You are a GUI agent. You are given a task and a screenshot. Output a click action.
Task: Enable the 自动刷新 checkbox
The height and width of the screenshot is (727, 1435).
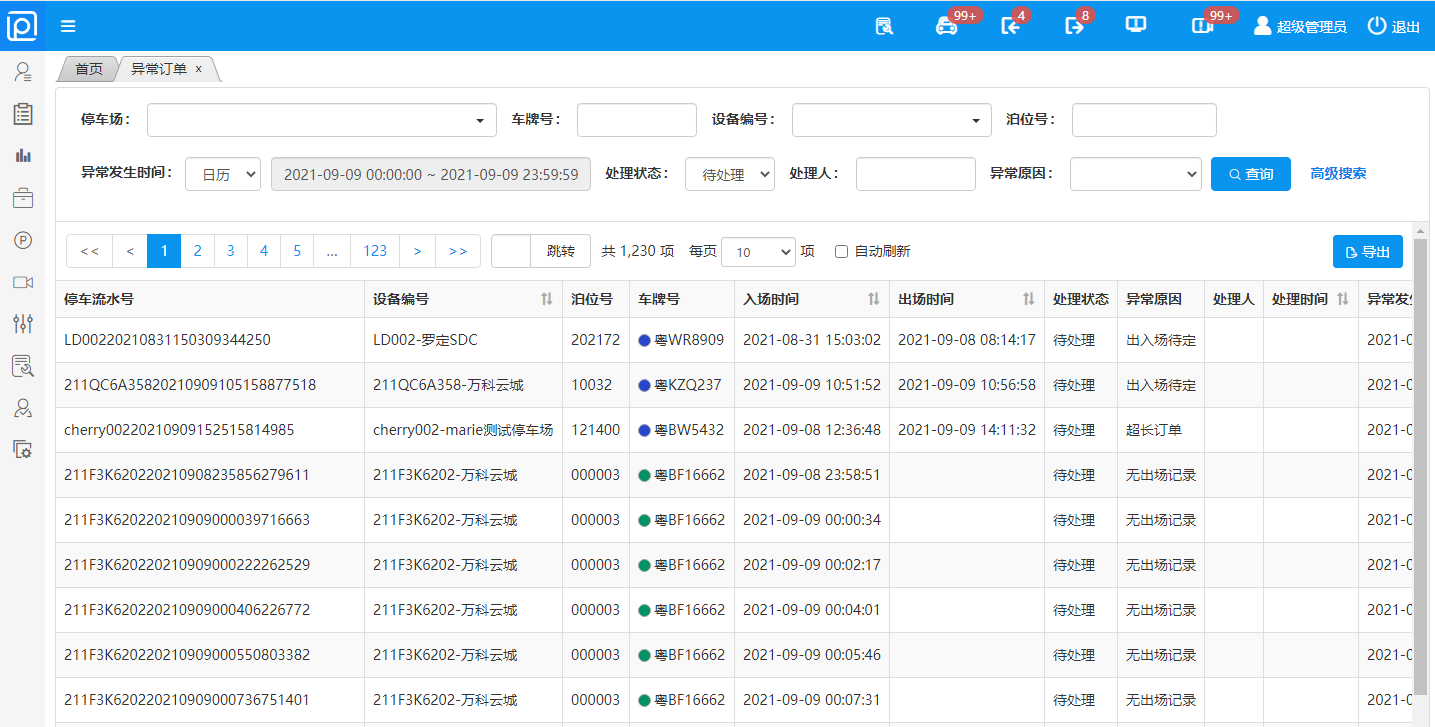841,252
